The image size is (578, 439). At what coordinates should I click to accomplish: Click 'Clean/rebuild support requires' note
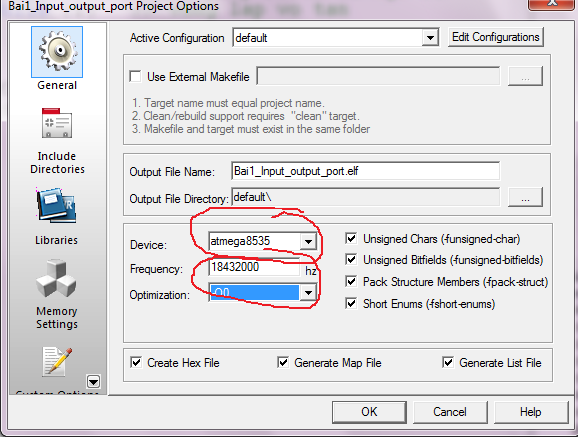[x=246, y=116]
